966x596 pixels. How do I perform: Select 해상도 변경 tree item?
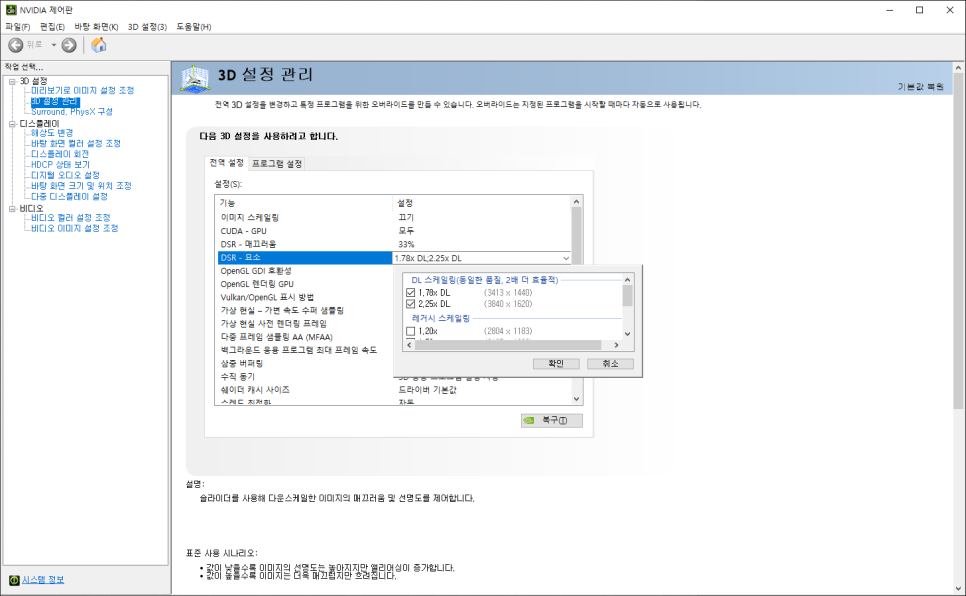point(52,133)
